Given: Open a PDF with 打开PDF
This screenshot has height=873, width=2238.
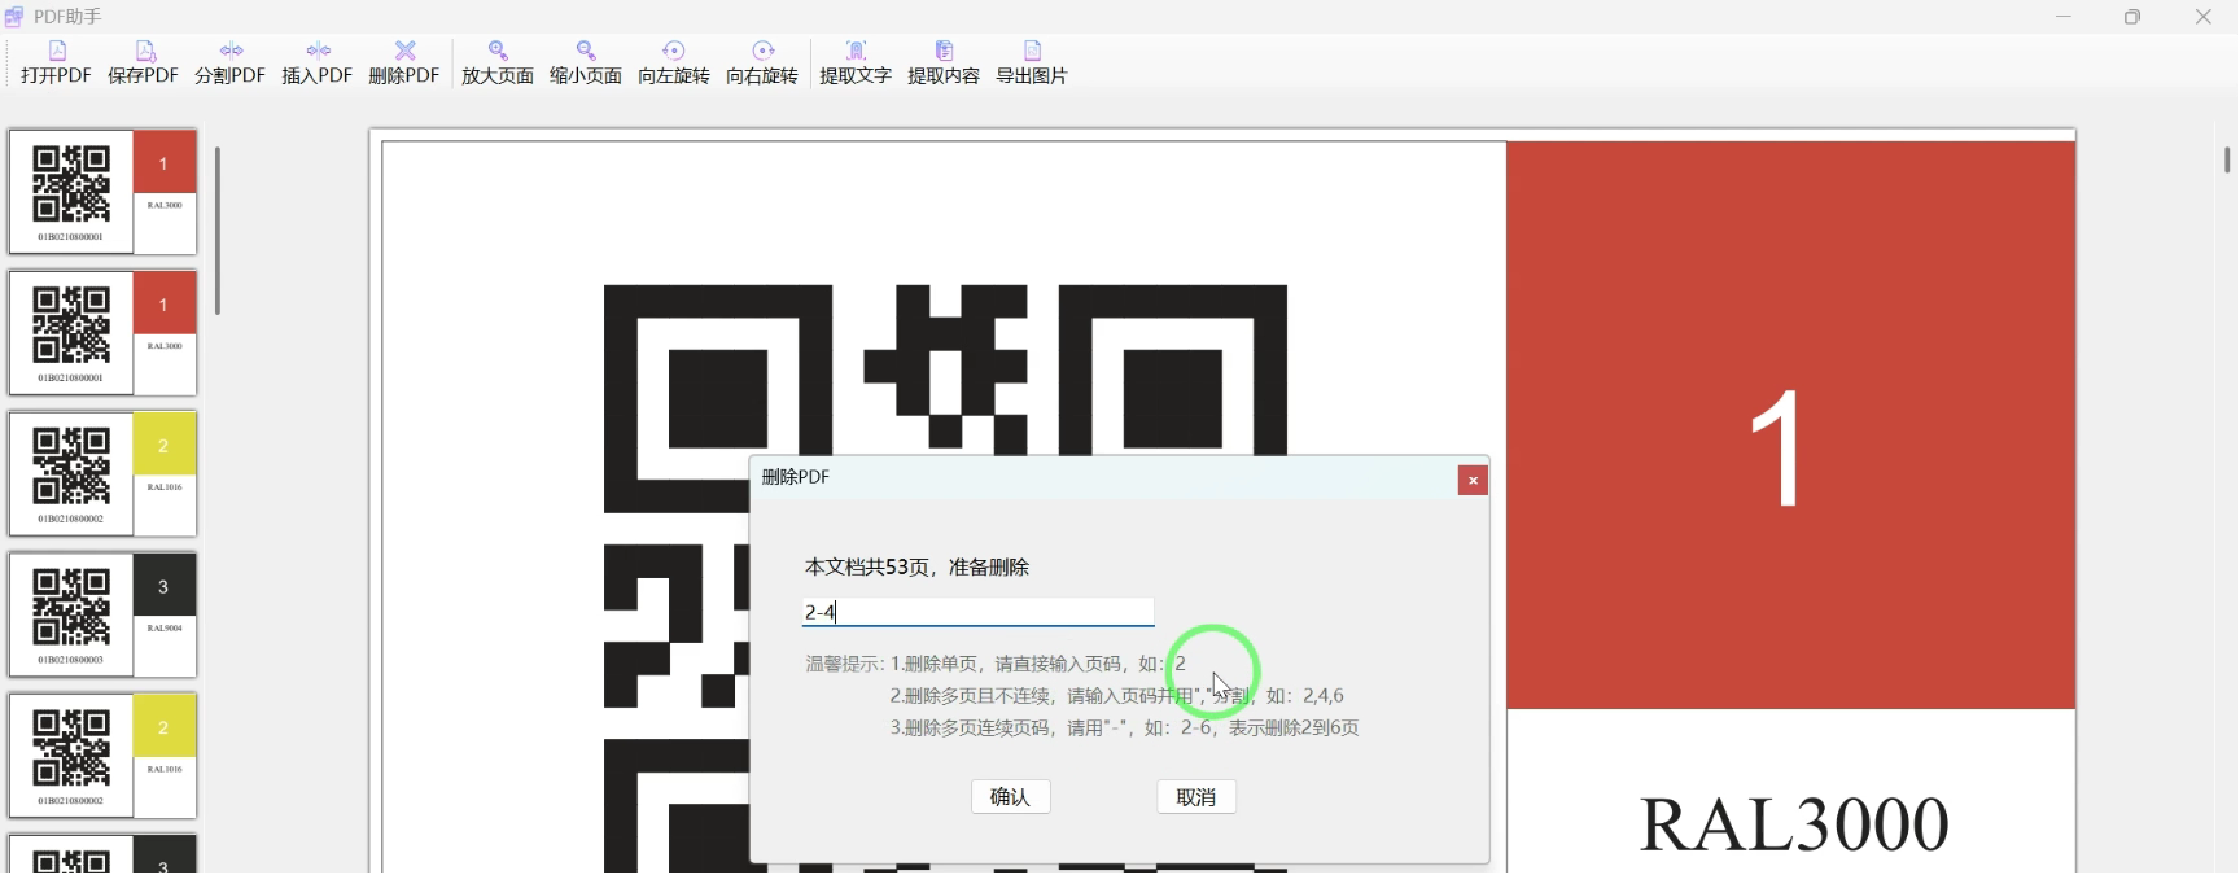Looking at the screenshot, I should 56,62.
